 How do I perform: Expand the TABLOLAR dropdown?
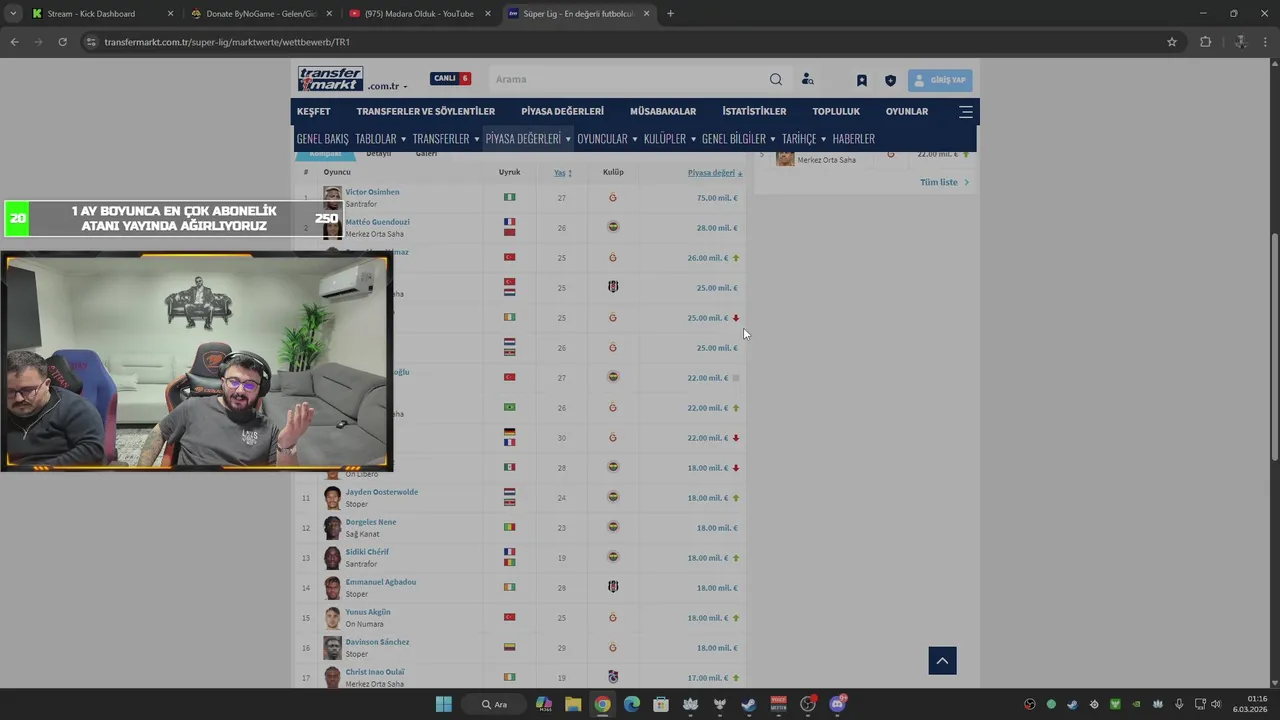pyautogui.click(x=381, y=139)
